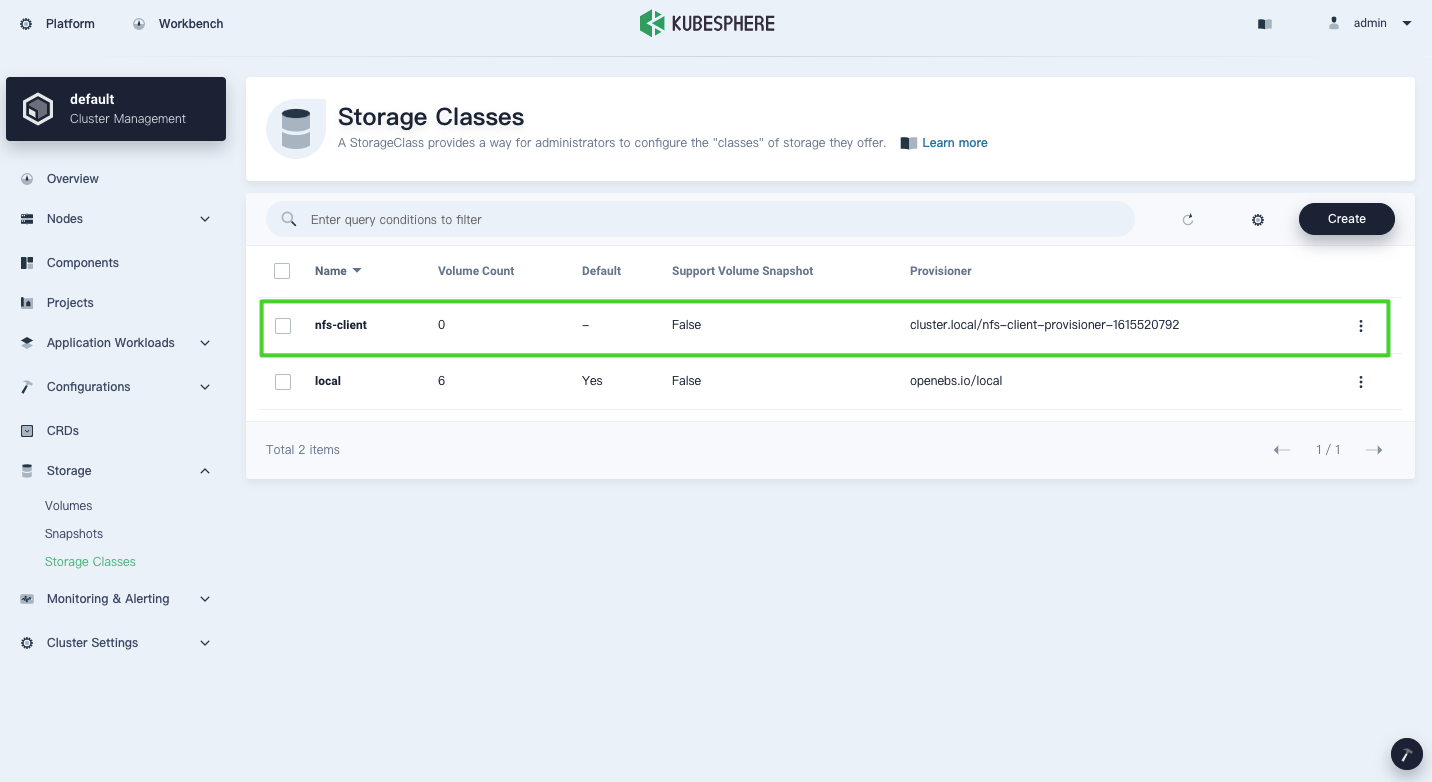Click the Create button
Screen dimensions: 1432x782
(1346, 219)
